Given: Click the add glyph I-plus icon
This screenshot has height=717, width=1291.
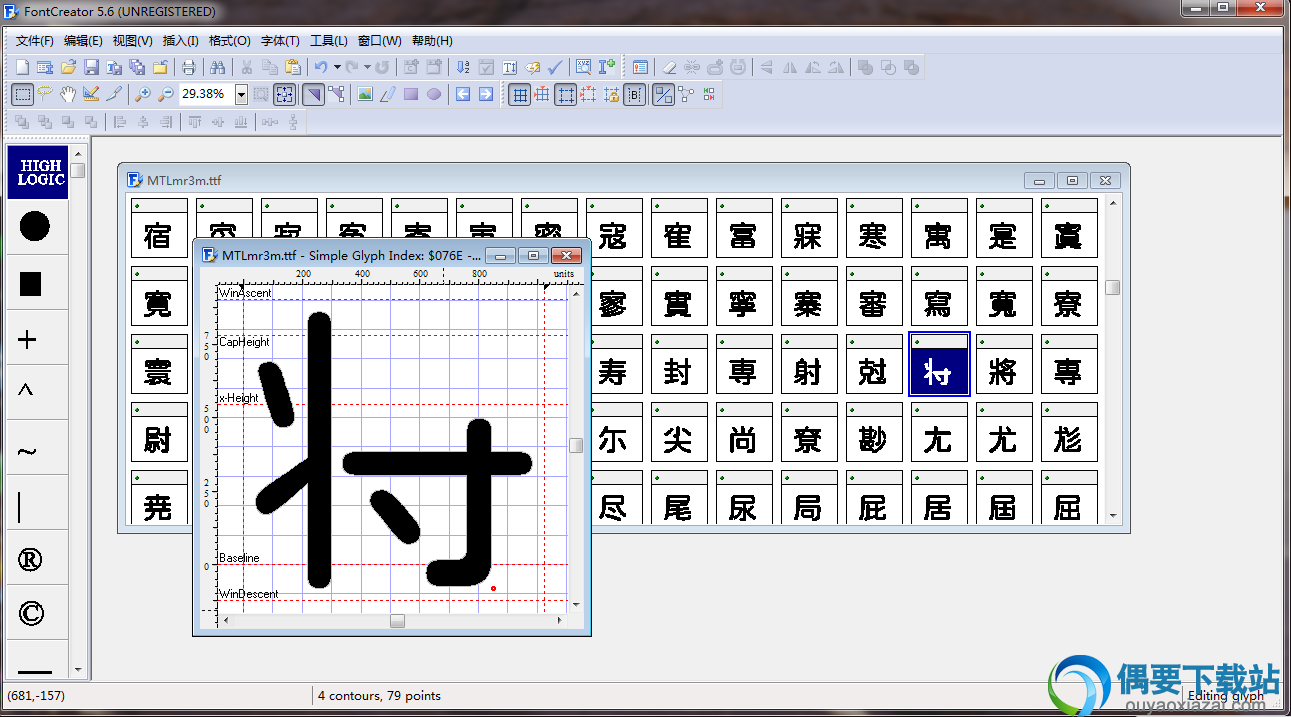Looking at the screenshot, I should pyautogui.click(x=607, y=67).
